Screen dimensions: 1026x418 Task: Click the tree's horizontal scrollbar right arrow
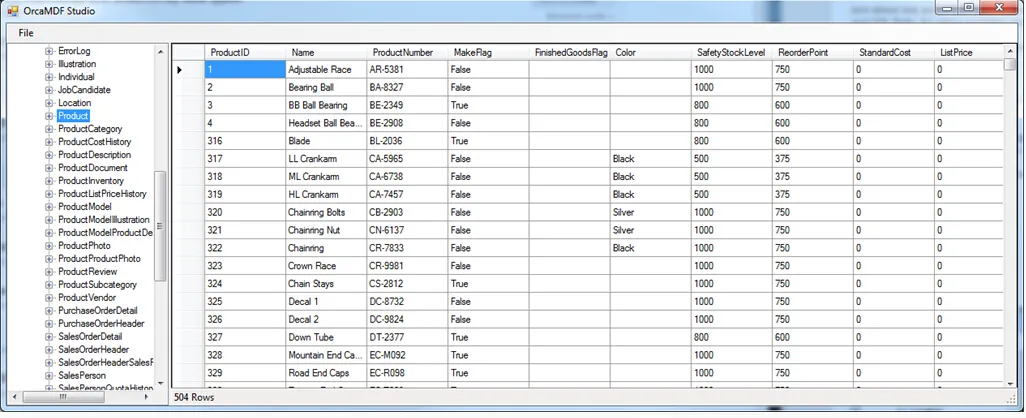(x=148, y=397)
